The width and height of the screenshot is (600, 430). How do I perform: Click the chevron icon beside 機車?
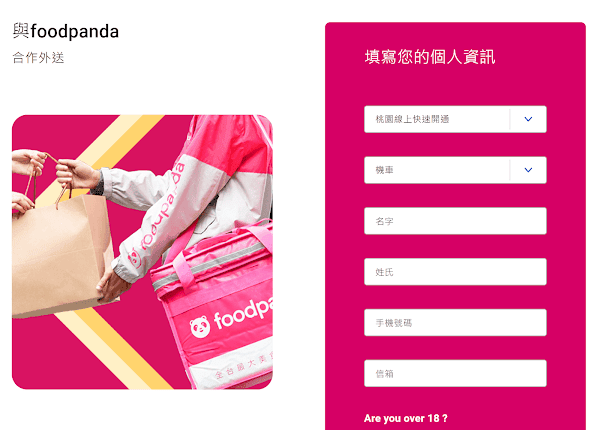528,170
